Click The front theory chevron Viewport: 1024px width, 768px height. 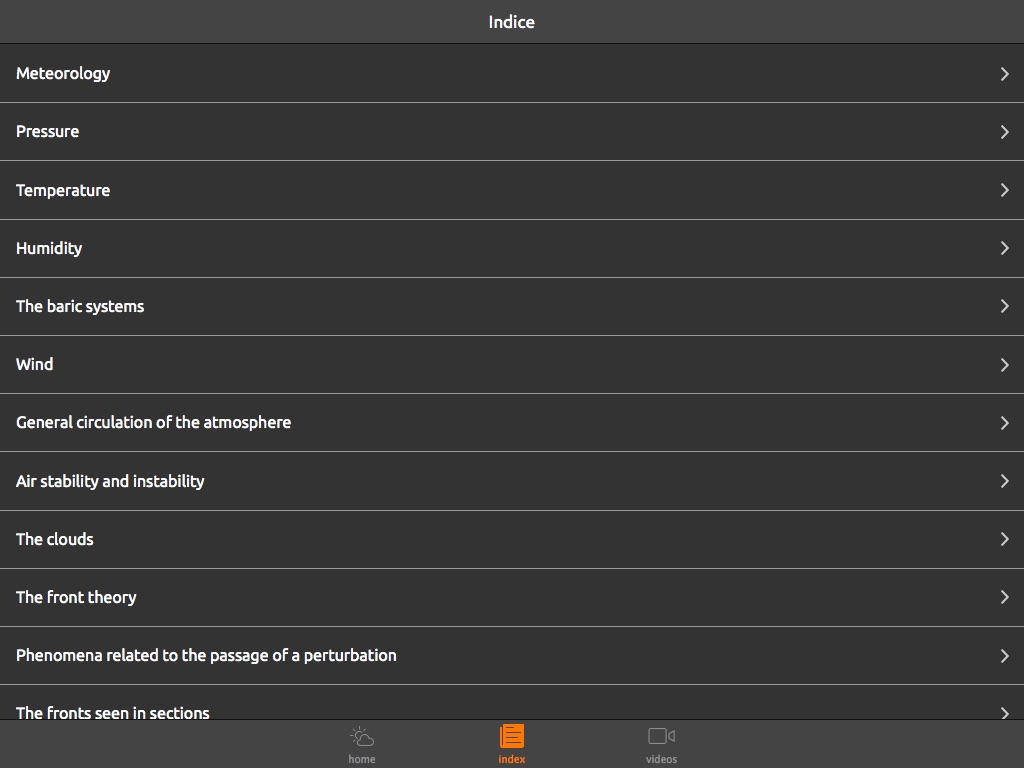[x=1004, y=597]
